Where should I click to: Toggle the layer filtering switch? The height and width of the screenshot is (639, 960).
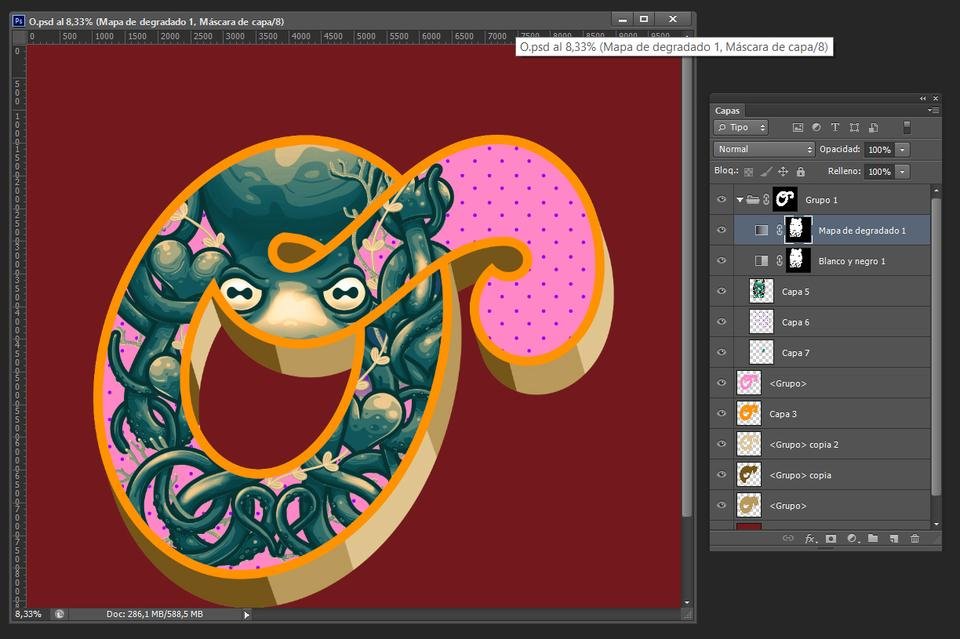coord(907,127)
